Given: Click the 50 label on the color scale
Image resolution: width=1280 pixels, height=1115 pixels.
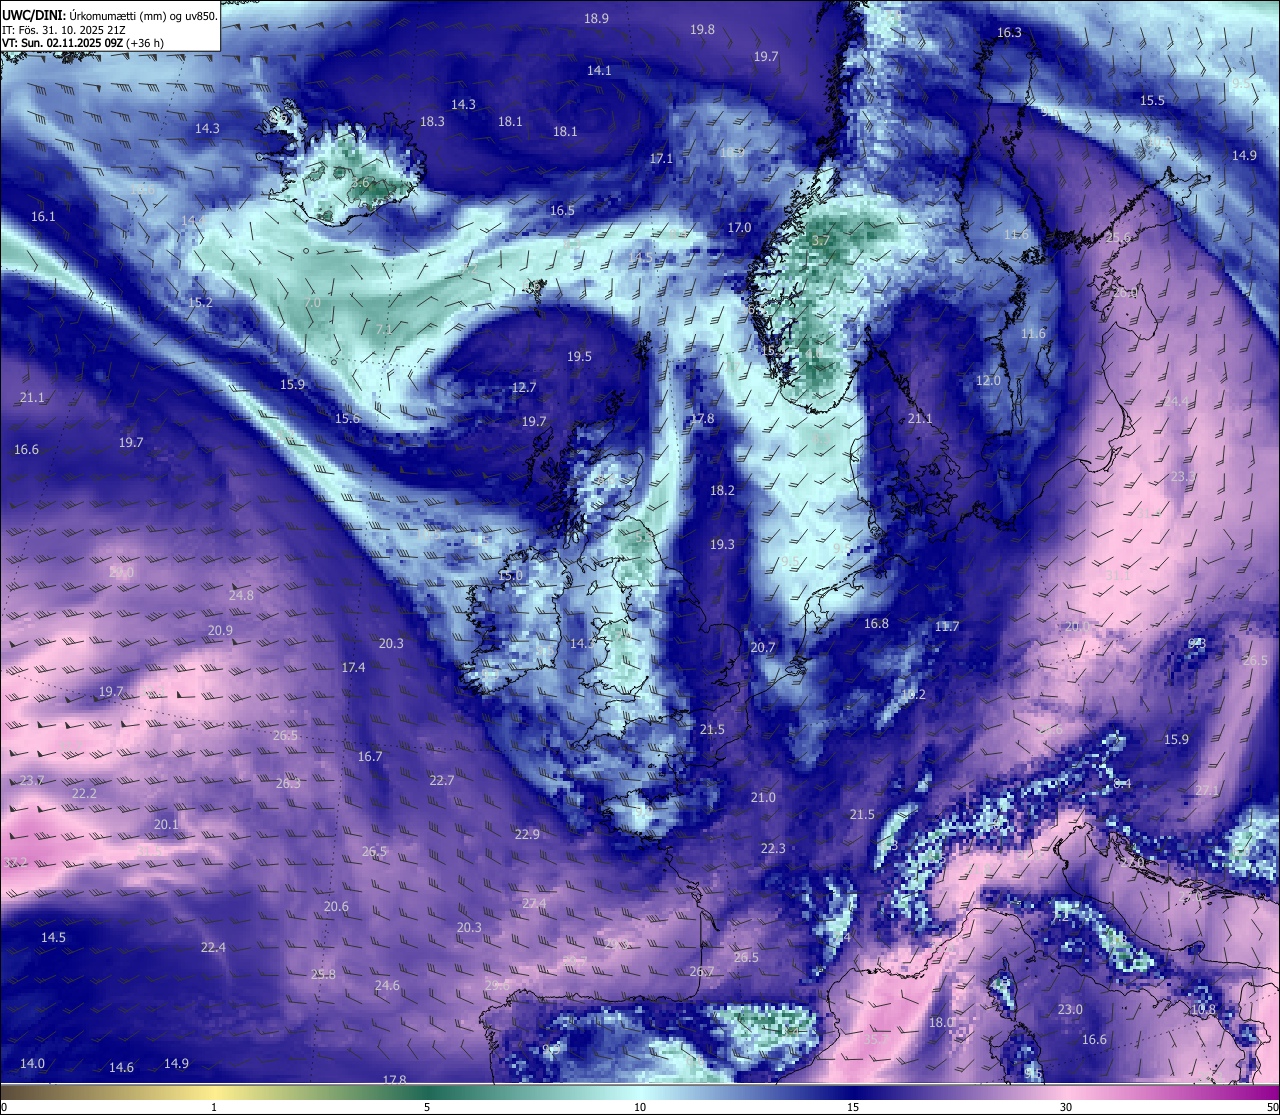Looking at the screenshot, I should coord(1272,1107).
